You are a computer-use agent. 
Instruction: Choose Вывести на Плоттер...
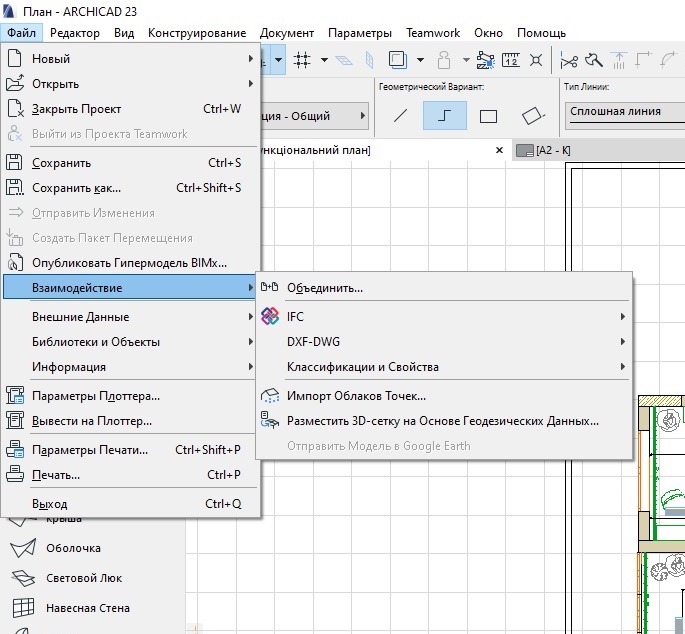(x=130, y=421)
